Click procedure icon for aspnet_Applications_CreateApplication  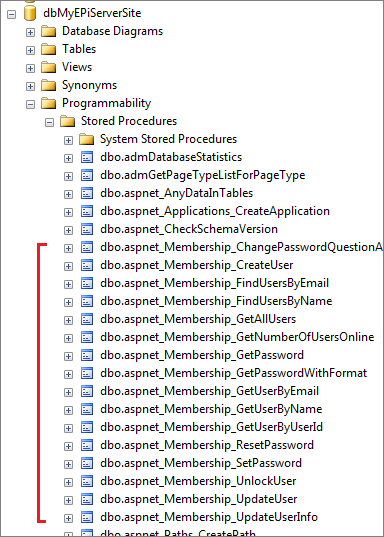87,211
